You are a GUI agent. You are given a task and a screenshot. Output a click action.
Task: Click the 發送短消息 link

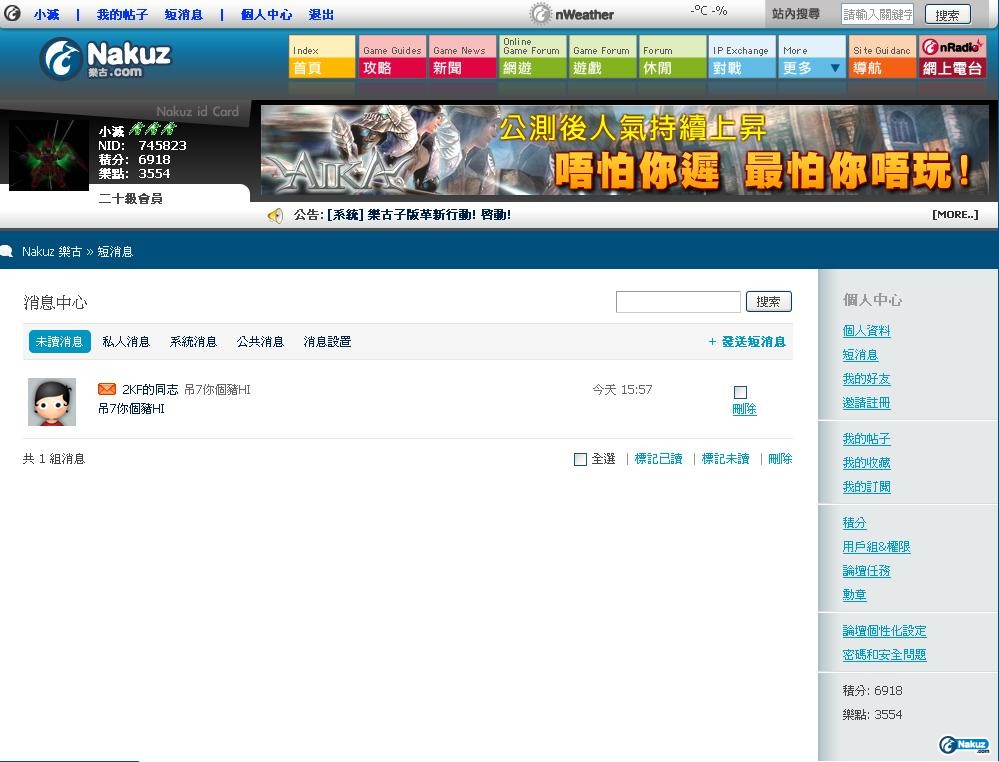click(747, 342)
